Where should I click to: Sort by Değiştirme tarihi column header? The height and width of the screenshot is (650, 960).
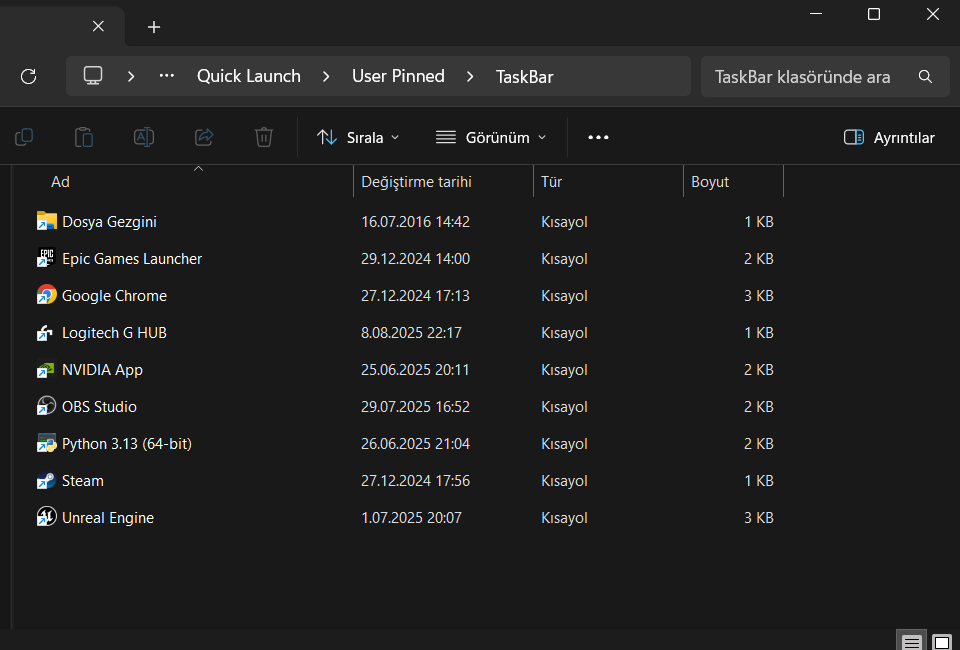point(443,181)
